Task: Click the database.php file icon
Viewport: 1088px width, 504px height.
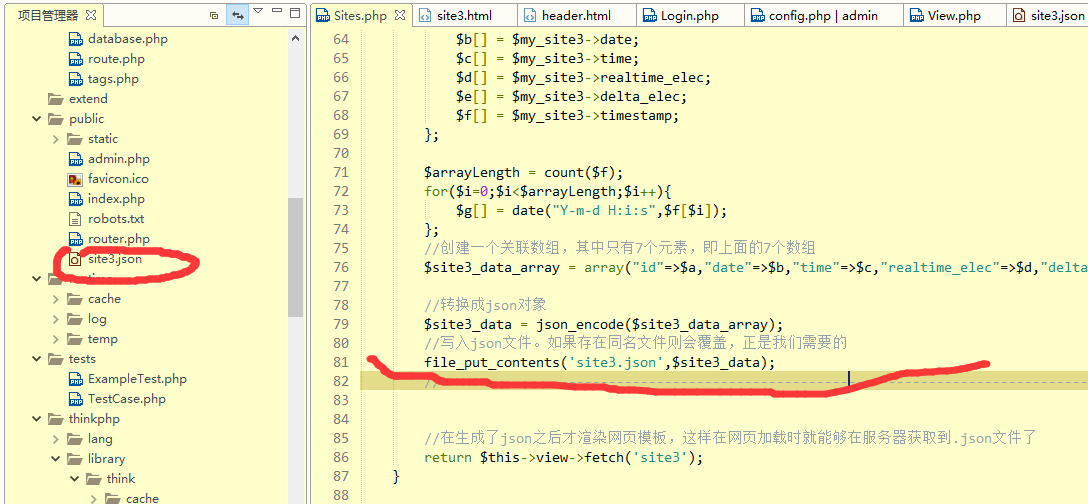Action: point(75,39)
